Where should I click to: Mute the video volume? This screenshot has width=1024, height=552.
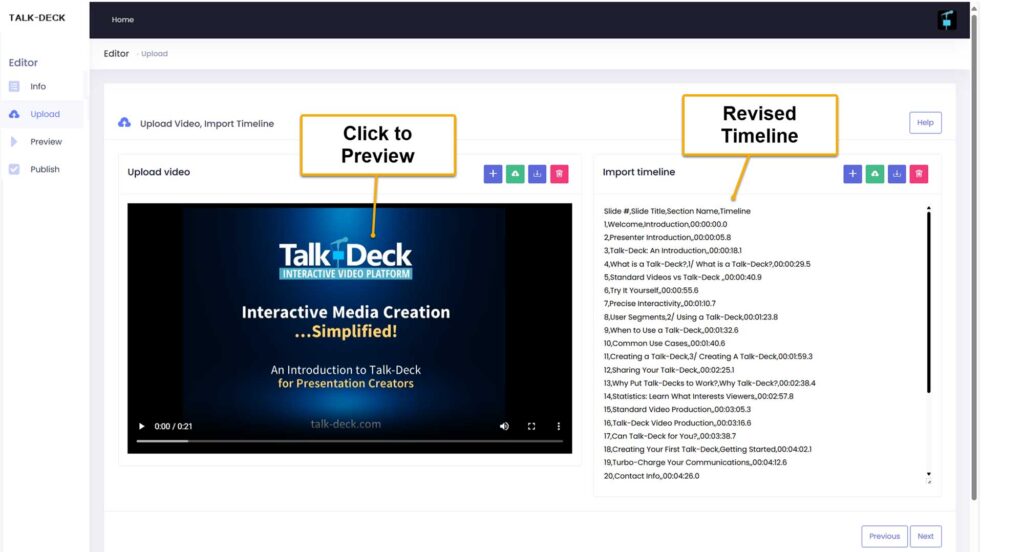[x=504, y=426]
